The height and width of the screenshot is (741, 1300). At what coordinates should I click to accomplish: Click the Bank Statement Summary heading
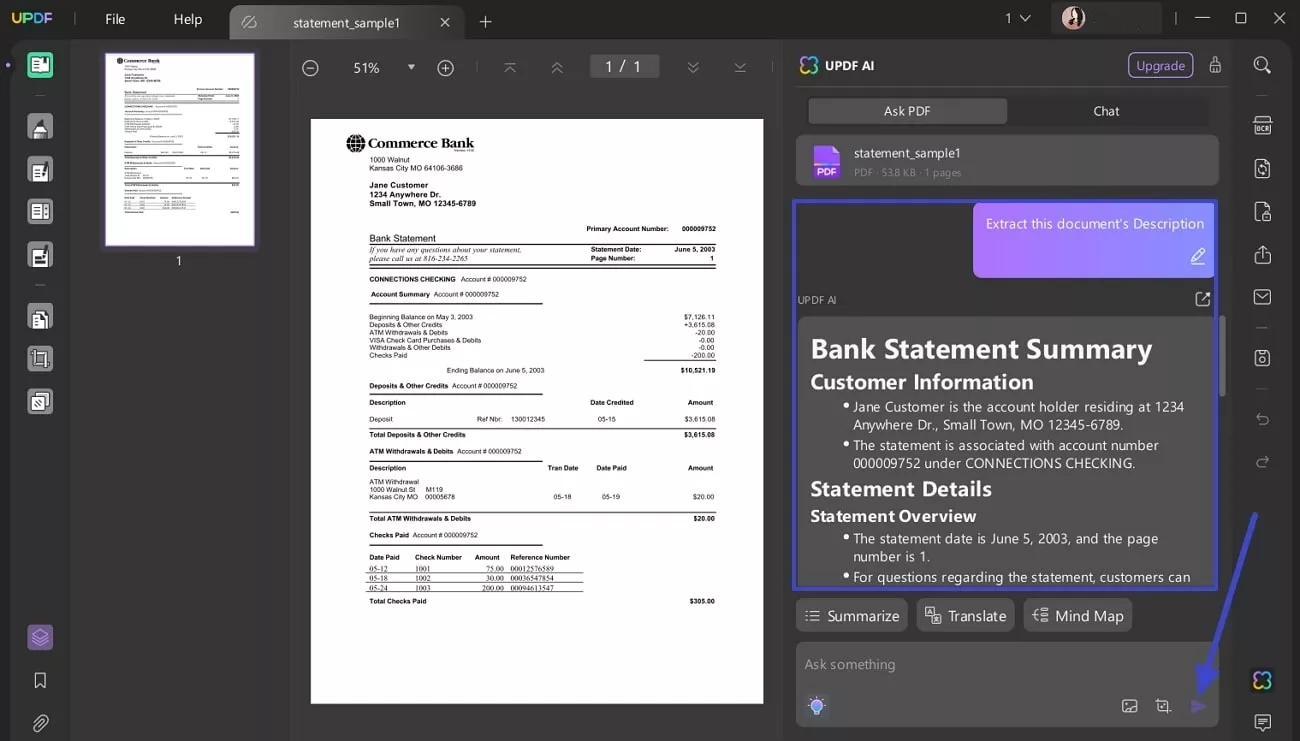(981, 349)
